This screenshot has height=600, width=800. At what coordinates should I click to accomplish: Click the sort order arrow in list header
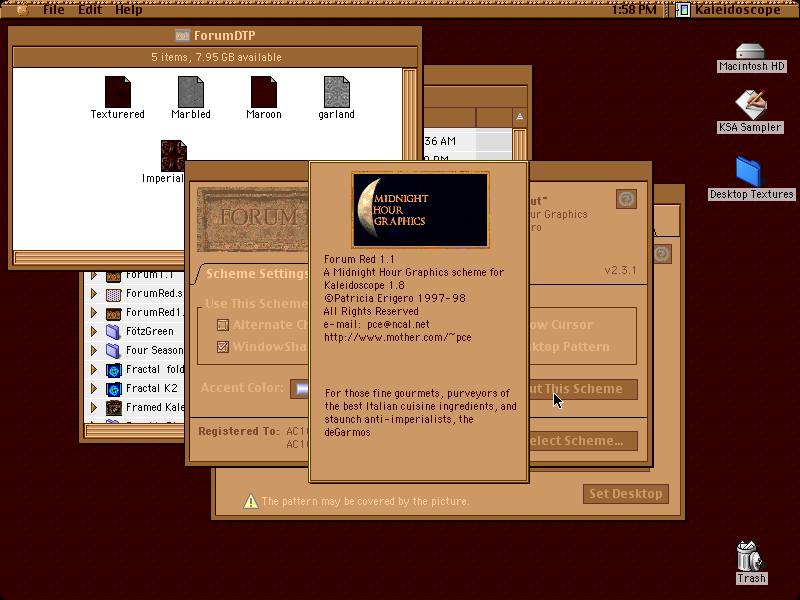(519, 117)
